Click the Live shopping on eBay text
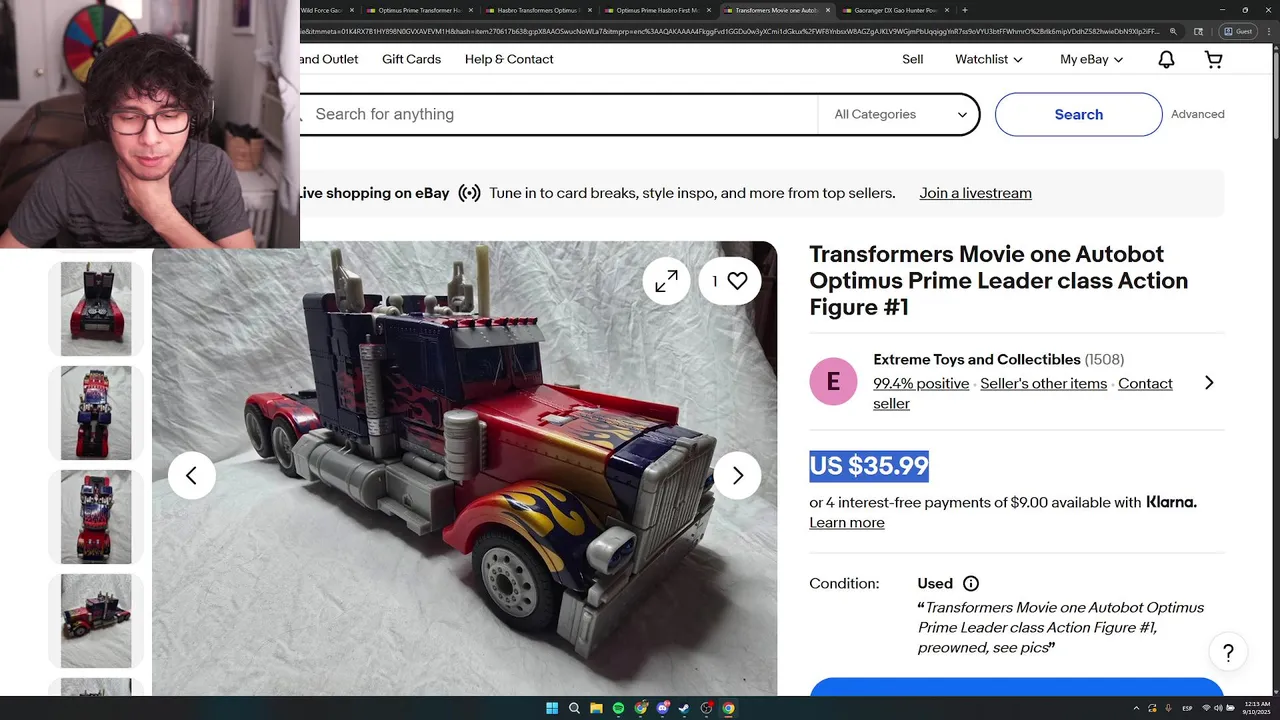This screenshot has width=1280, height=720. click(x=375, y=194)
